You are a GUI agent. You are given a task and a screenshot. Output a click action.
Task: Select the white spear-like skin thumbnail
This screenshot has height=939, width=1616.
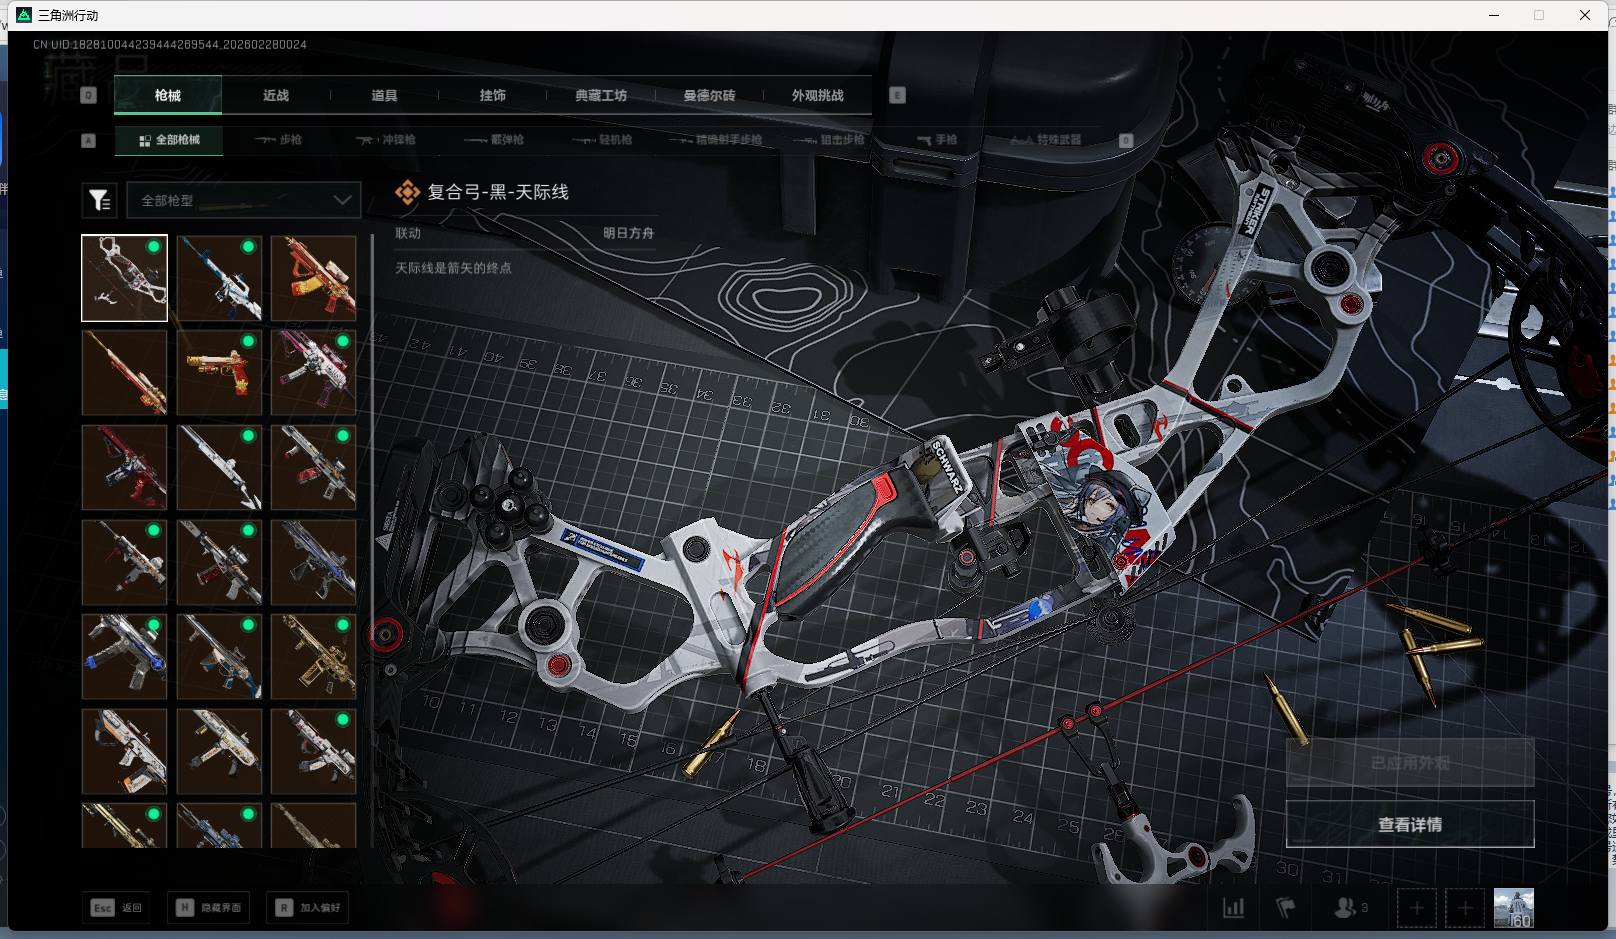point(219,467)
